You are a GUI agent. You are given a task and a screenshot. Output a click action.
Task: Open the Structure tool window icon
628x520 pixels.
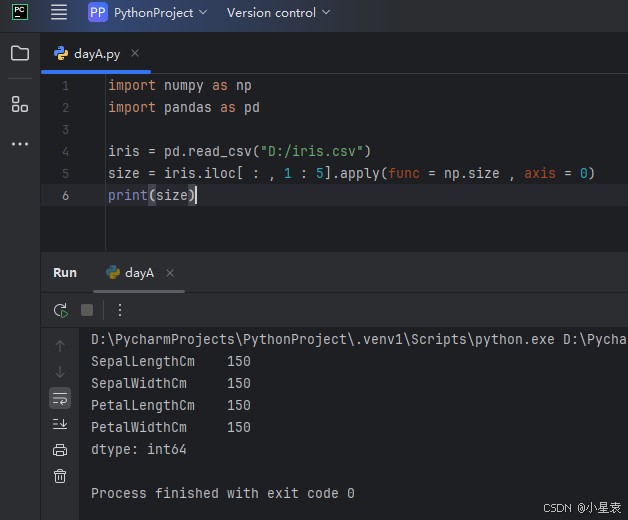point(20,104)
